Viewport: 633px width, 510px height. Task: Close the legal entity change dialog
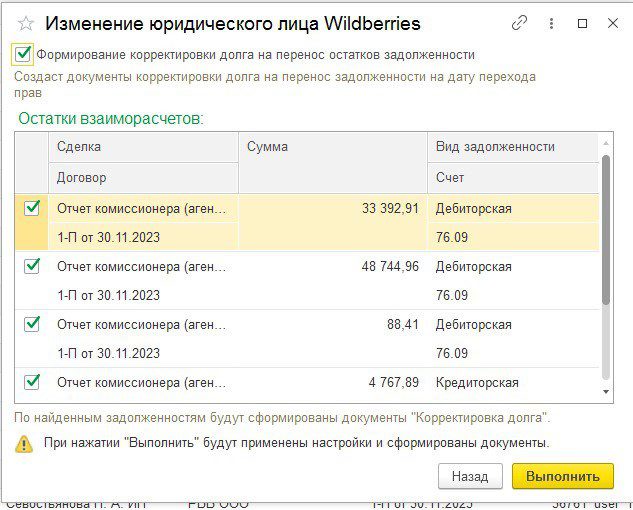612,23
